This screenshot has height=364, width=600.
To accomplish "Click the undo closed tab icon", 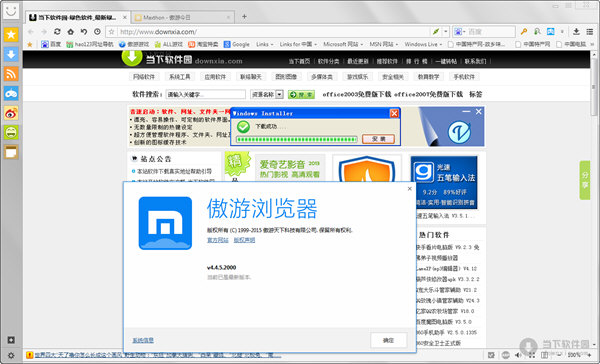I will (x=84, y=32).
